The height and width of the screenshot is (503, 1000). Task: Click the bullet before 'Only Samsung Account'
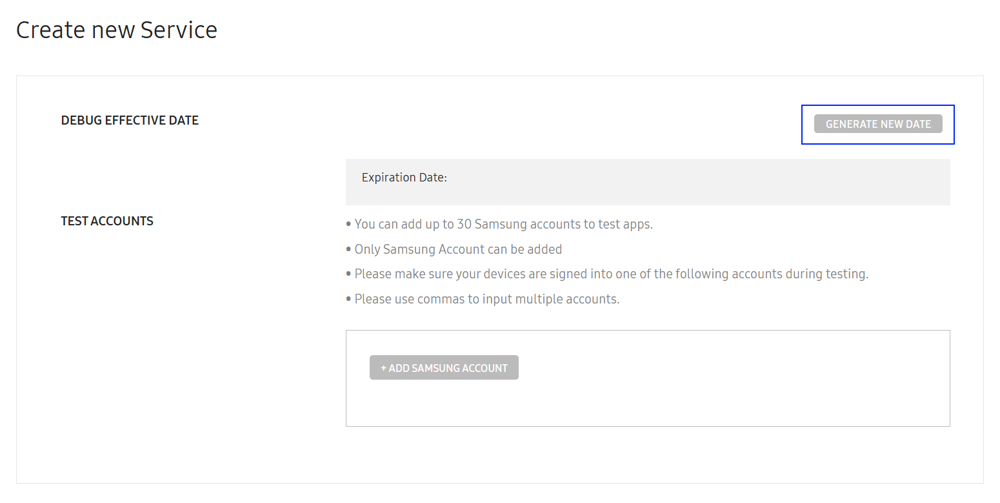(348, 249)
